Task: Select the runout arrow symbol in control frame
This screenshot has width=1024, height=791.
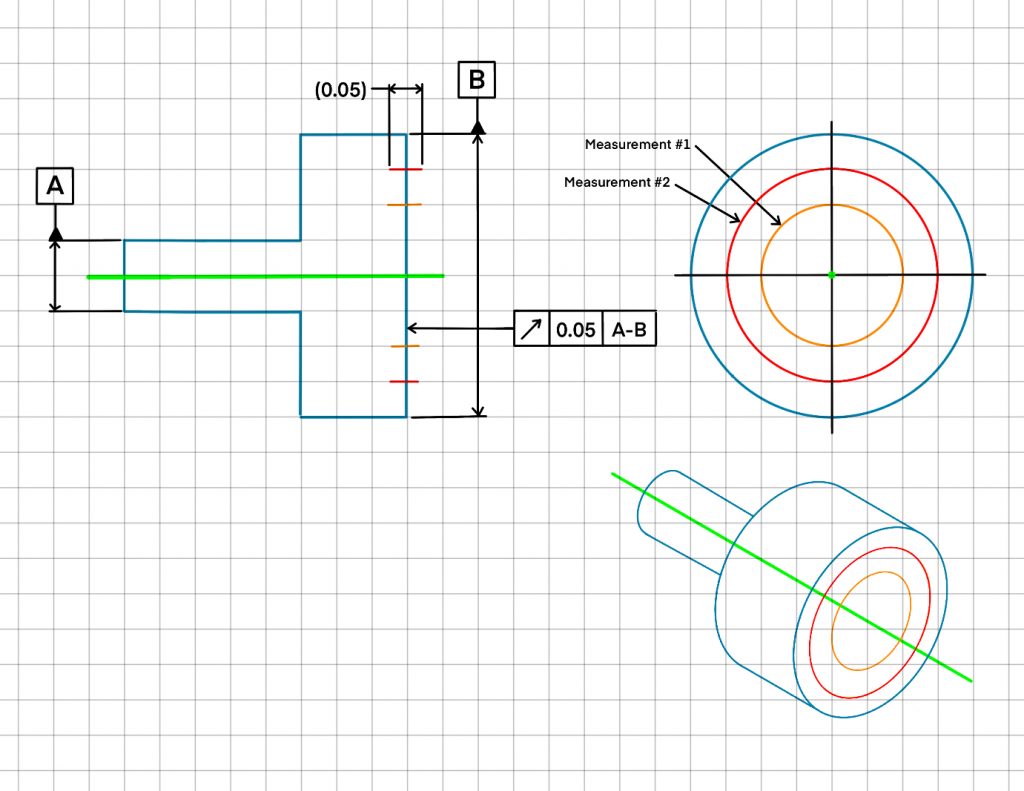Action: 532,329
